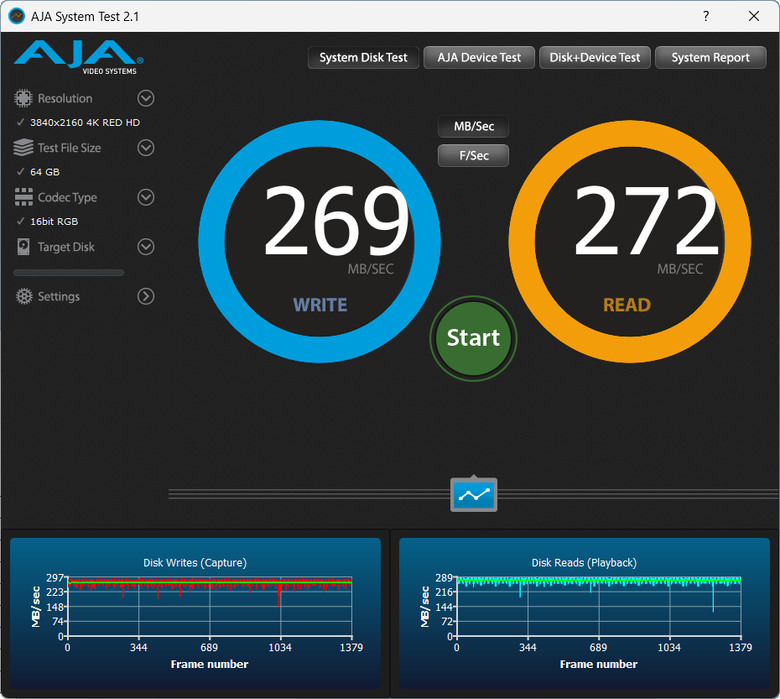Screen dimensions: 780x699
Task: Click the 16bit RGB codec value
Action: pyautogui.click(x=54, y=221)
